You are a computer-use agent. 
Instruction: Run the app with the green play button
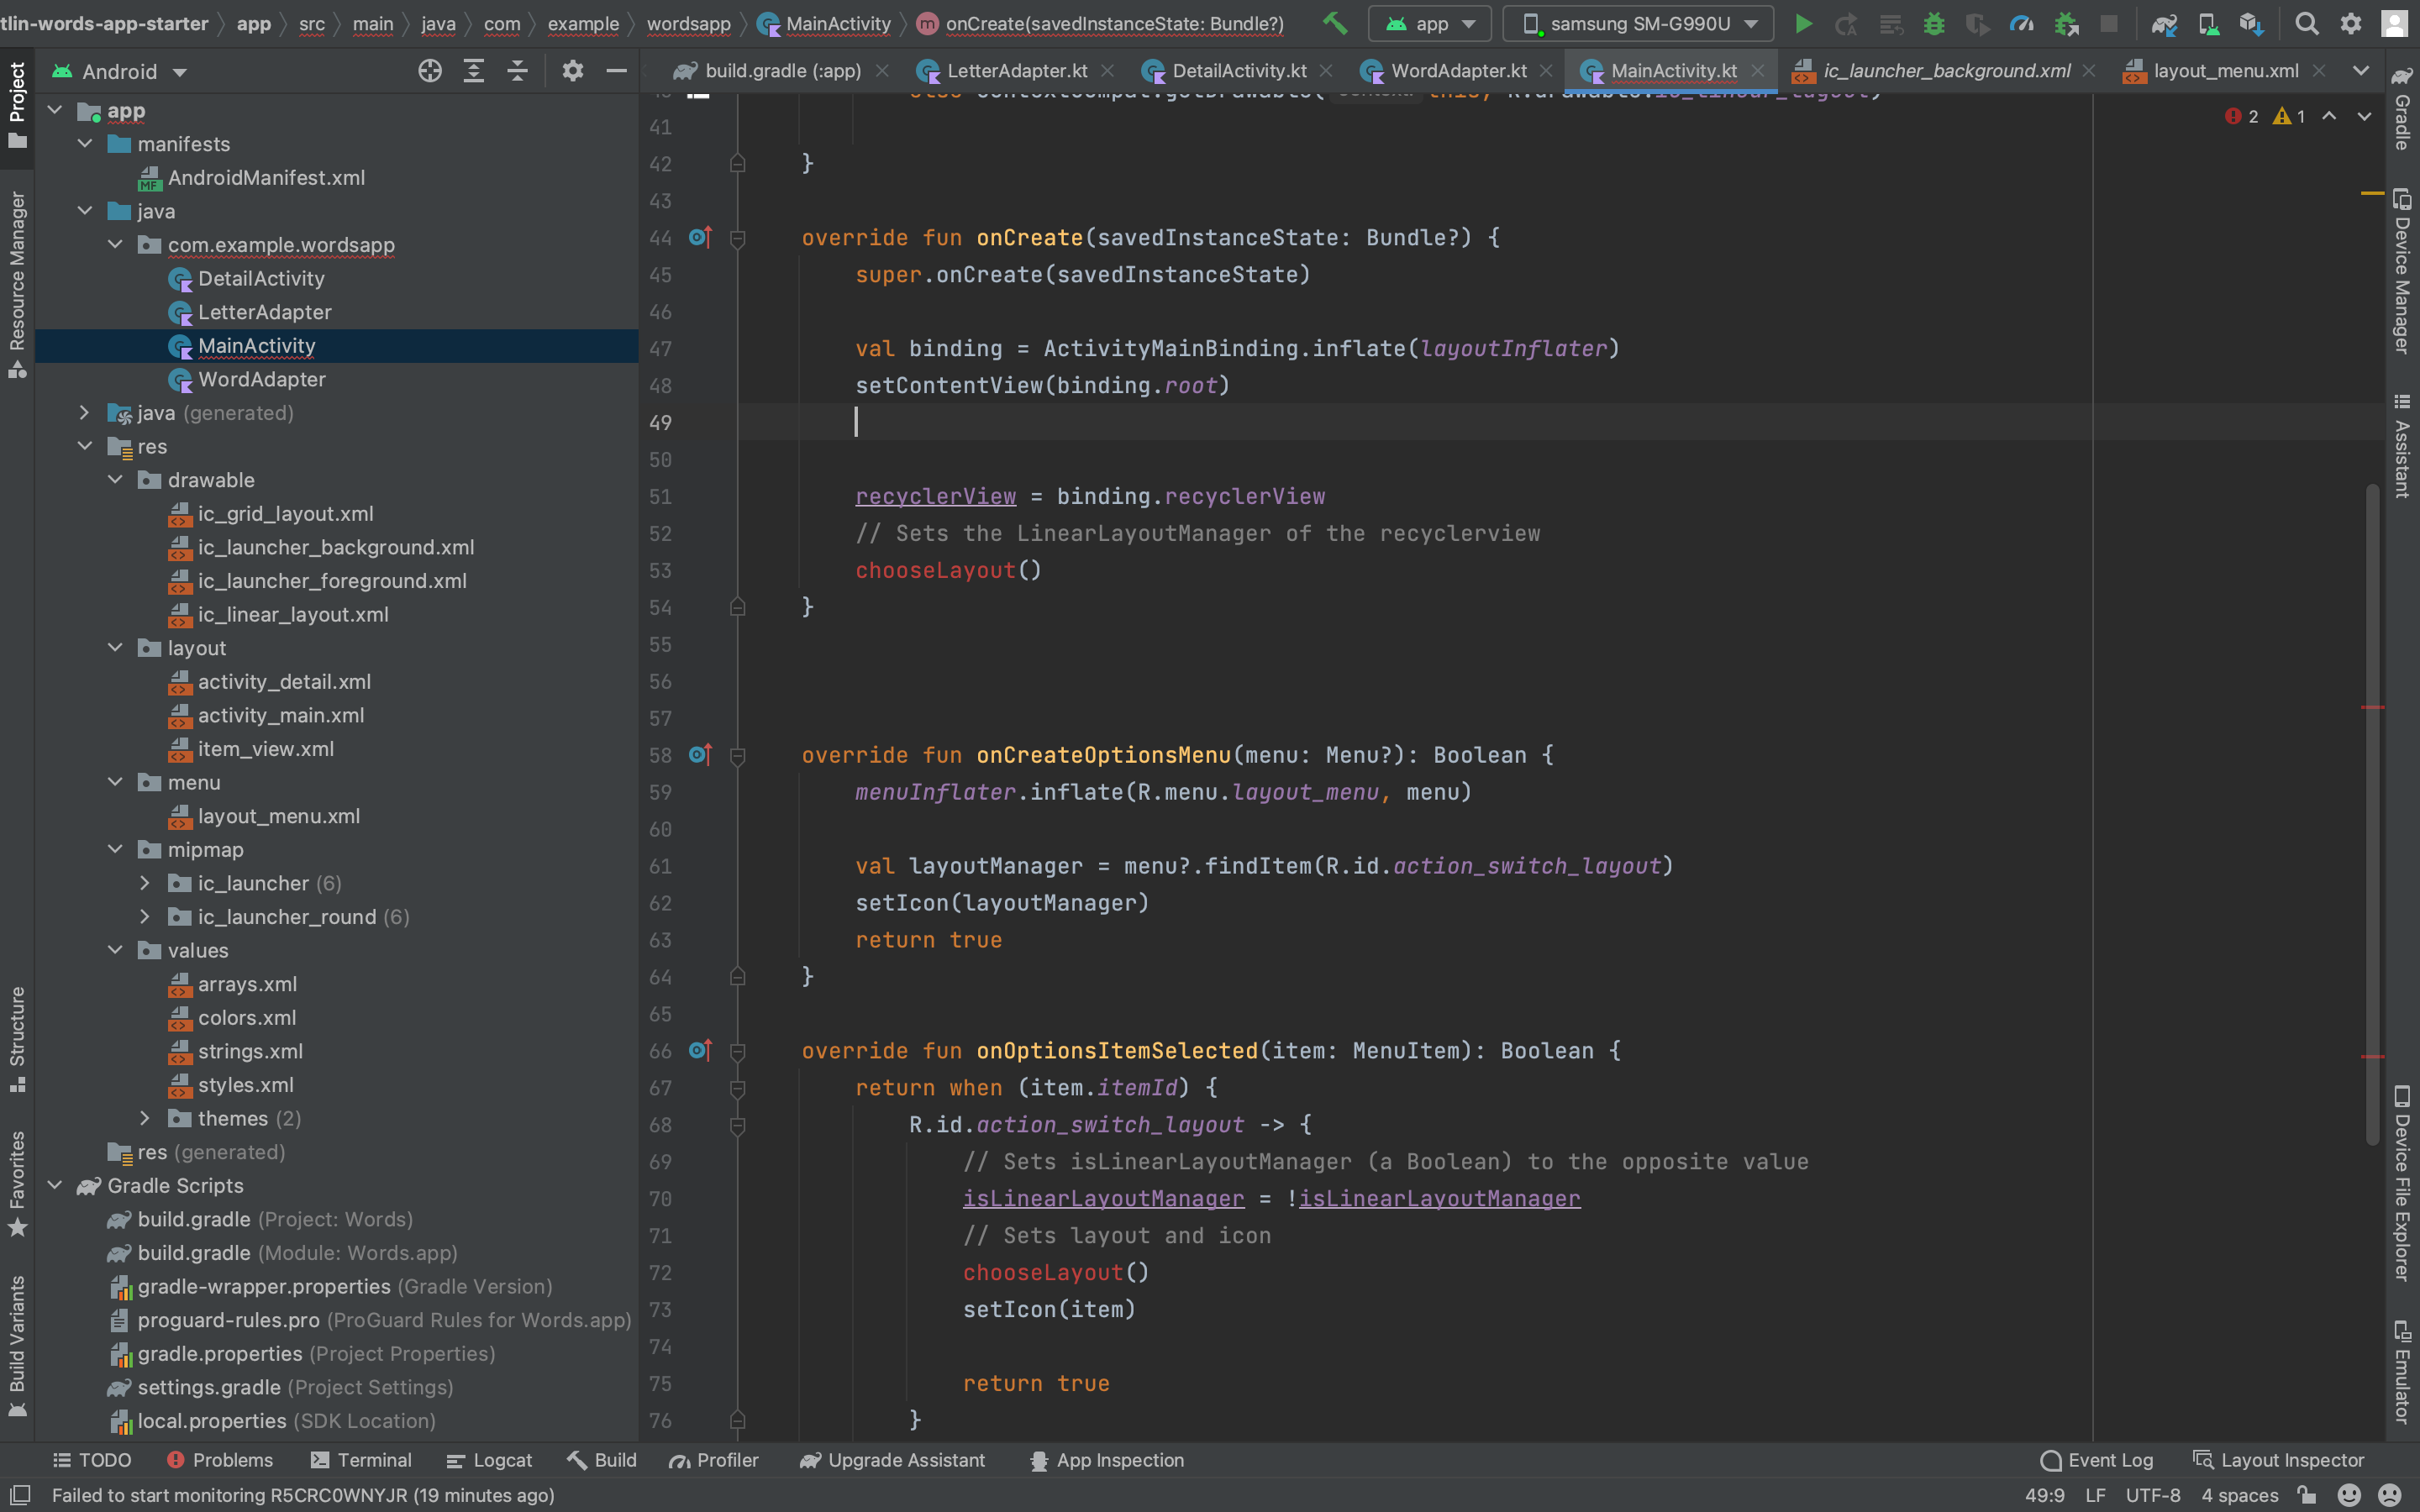pos(1803,23)
